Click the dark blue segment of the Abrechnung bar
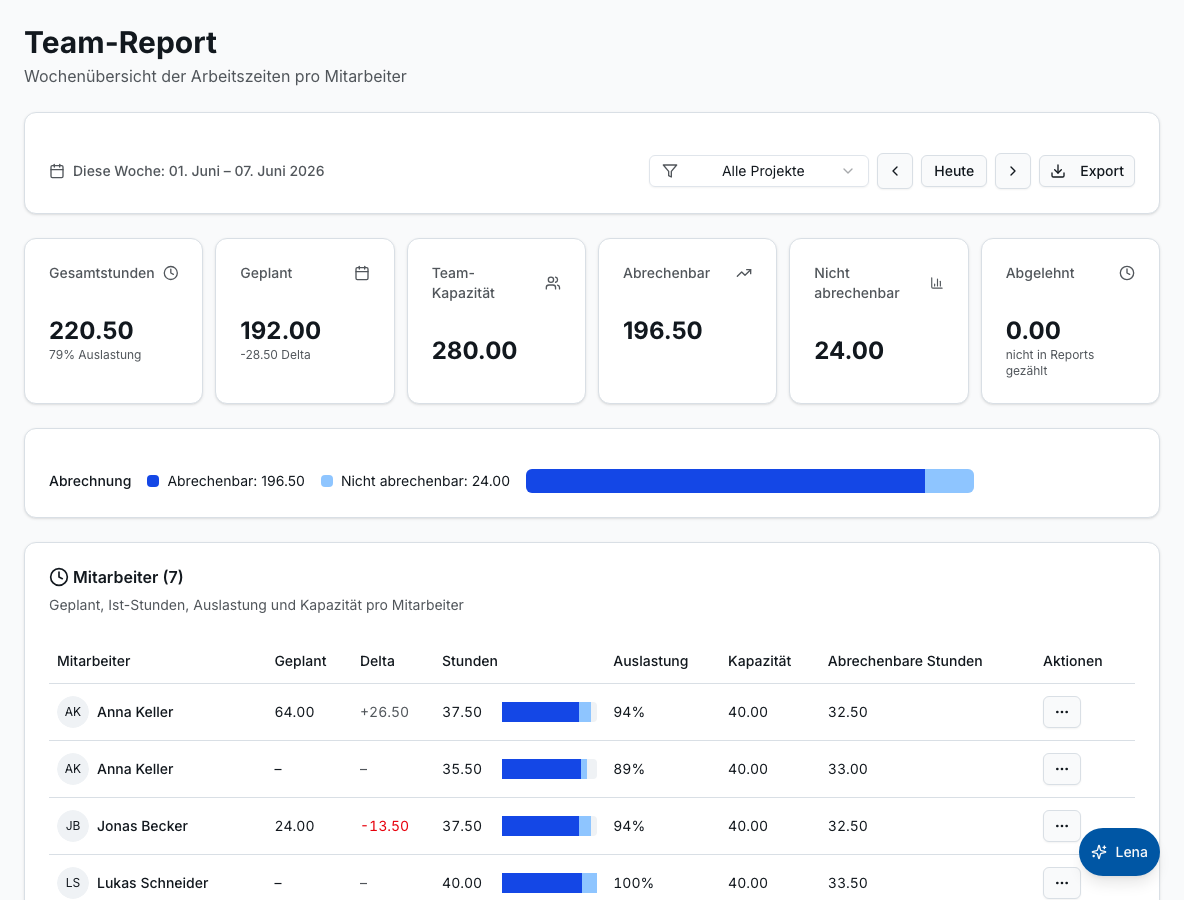This screenshot has width=1184, height=900. pos(725,481)
